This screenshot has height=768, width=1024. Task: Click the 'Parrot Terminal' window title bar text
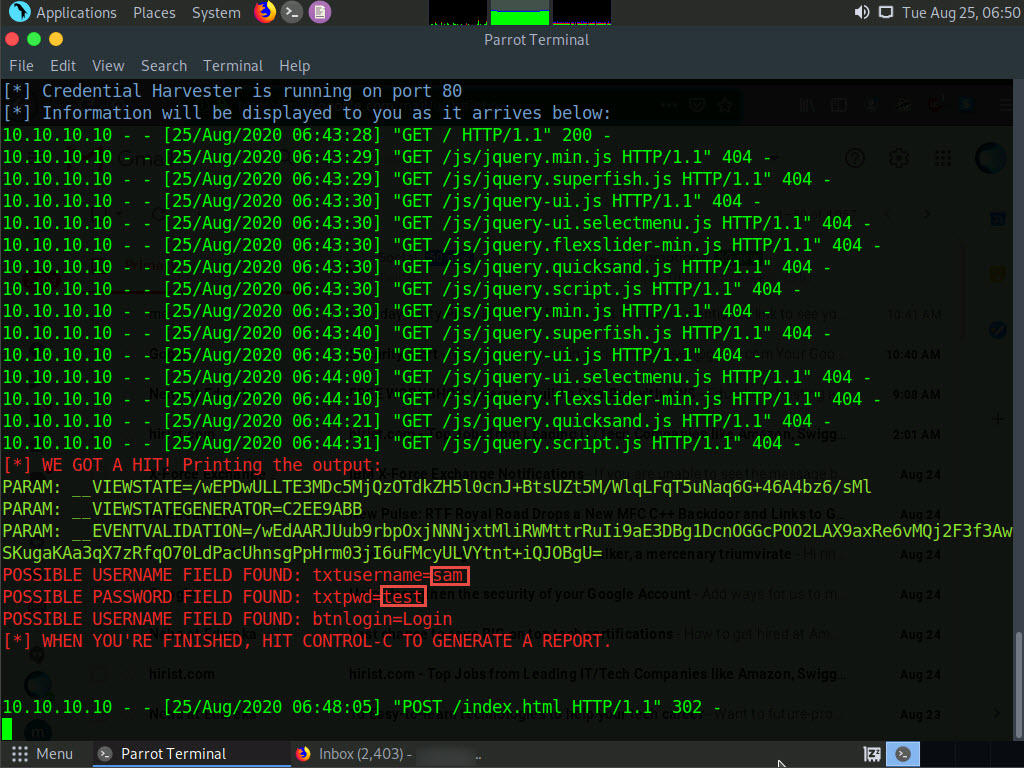click(536, 40)
